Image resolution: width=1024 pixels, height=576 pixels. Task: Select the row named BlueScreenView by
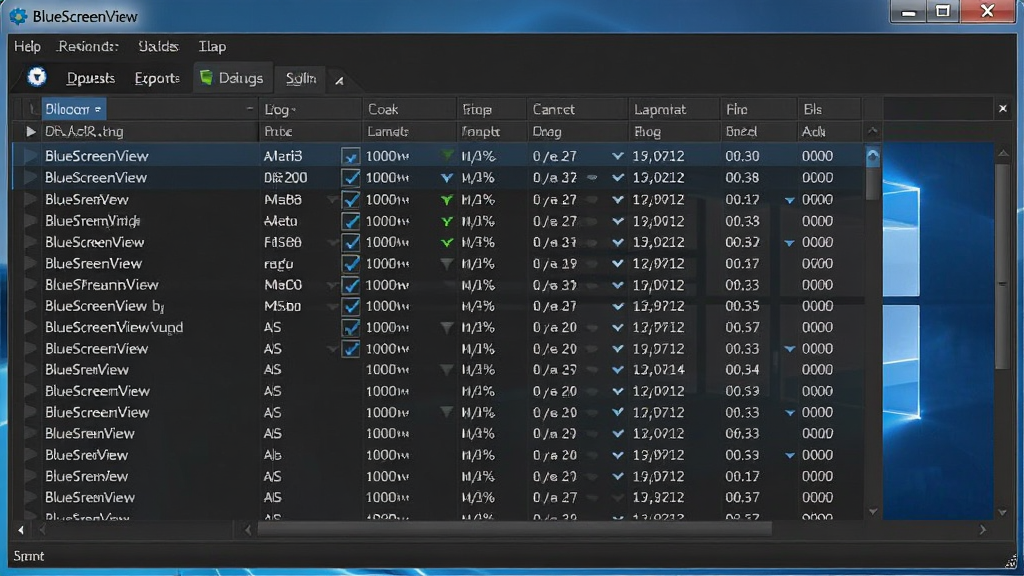(438, 306)
